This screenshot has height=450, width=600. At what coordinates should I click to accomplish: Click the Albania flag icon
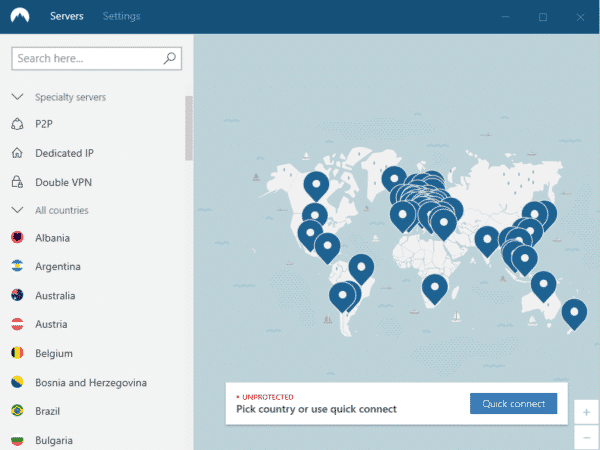tap(17, 238)
